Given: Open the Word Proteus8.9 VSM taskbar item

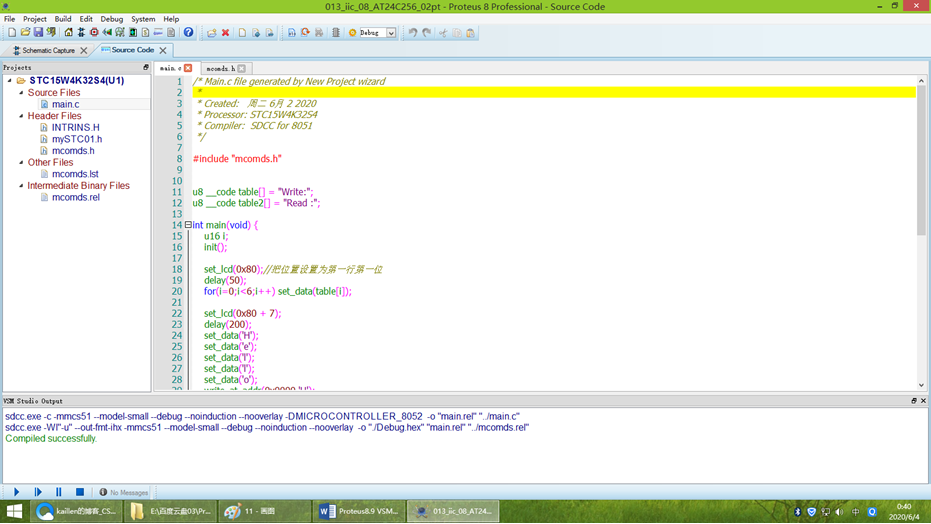Looking at the screenshot, I should [x=359, y=511].
